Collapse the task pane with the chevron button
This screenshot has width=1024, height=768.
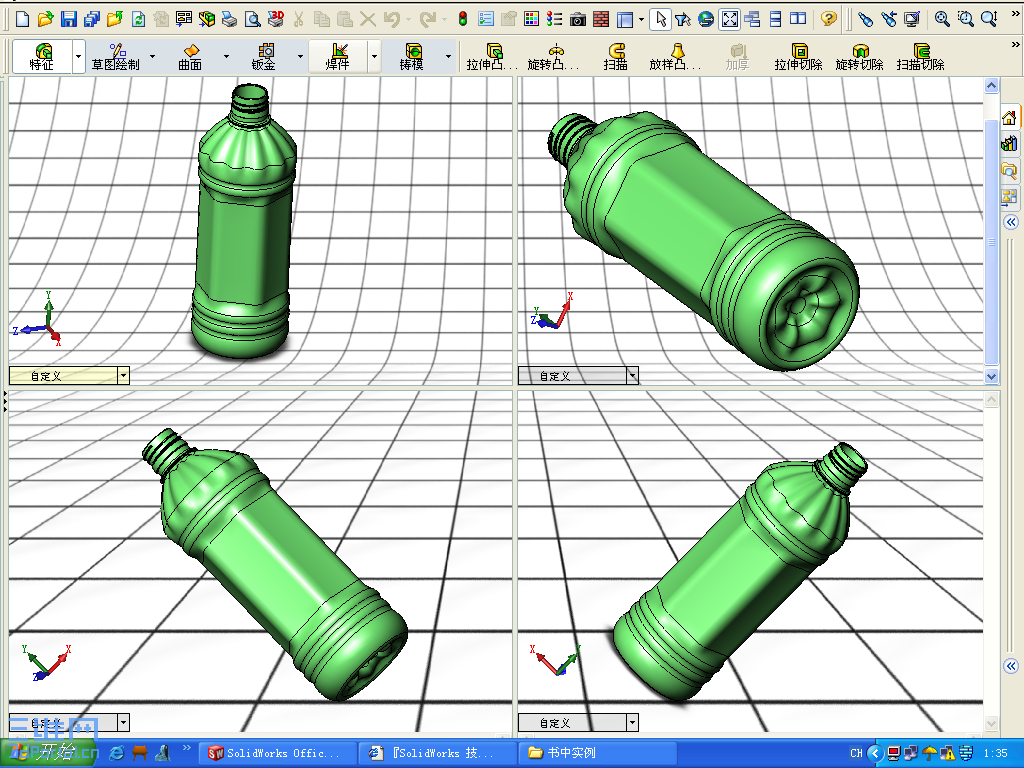point(1013,222)
